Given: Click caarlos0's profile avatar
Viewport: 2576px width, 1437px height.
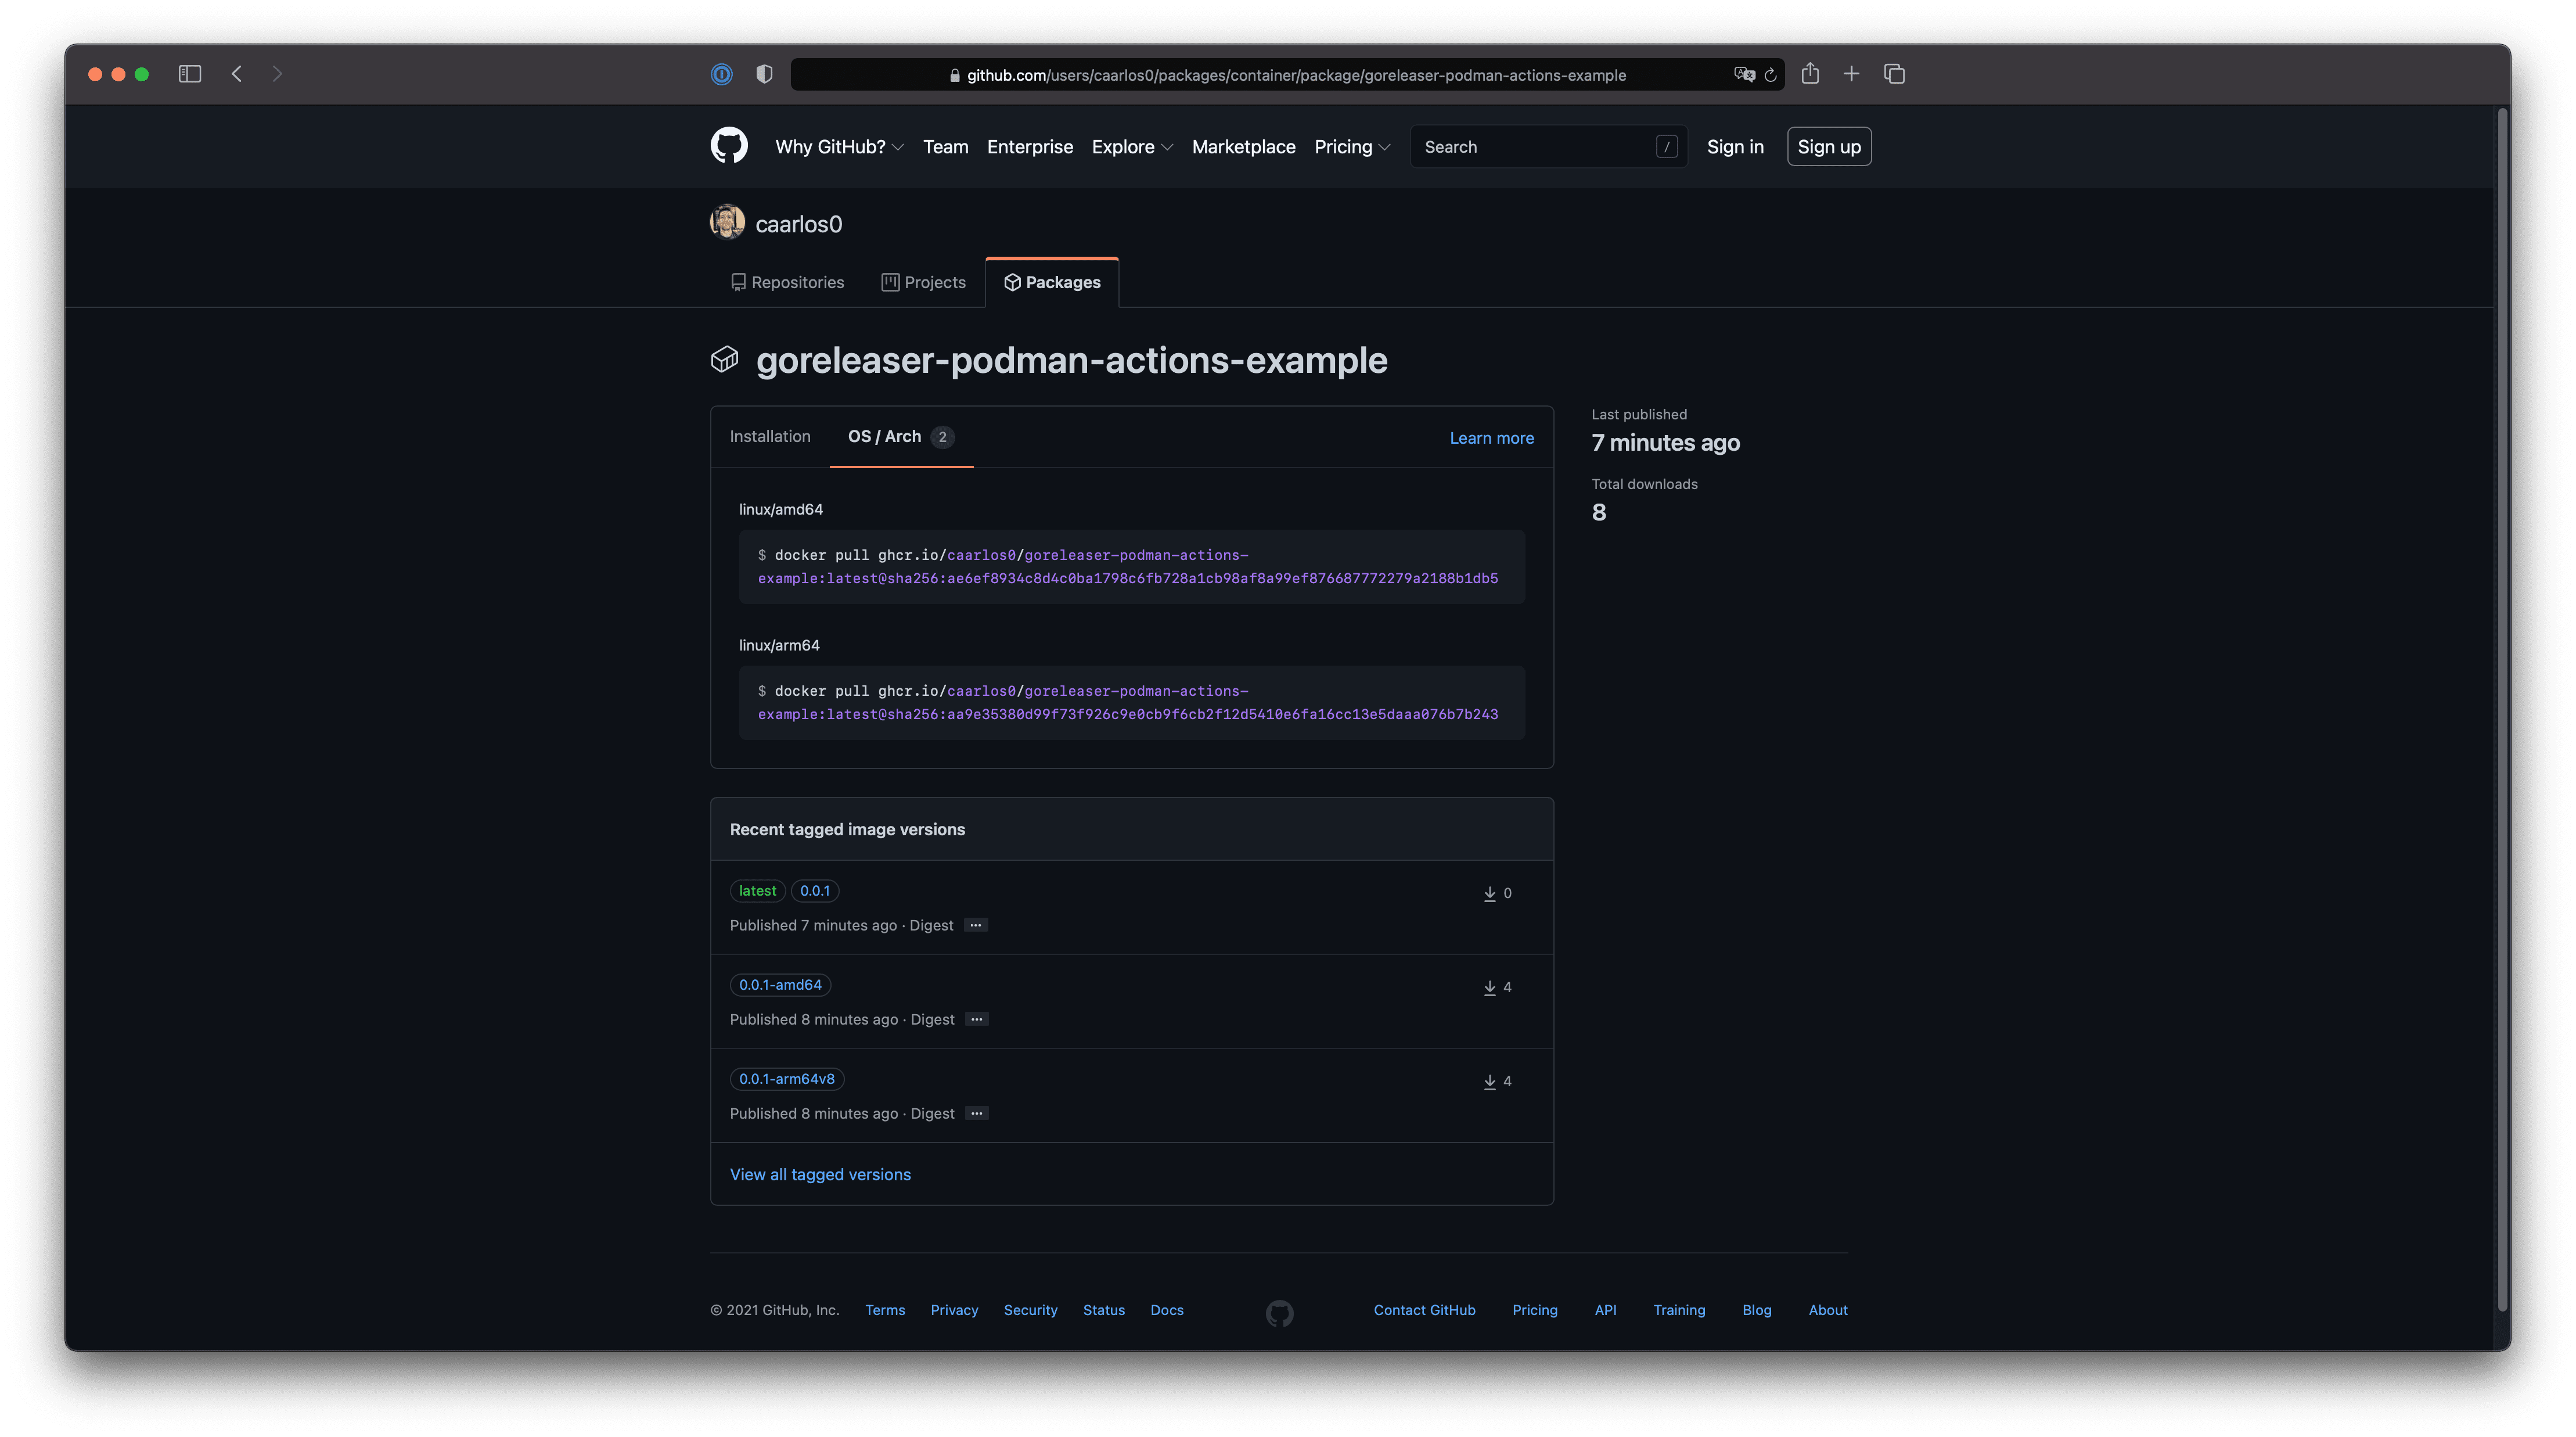Looking at the screenshot, I should 728,222.
